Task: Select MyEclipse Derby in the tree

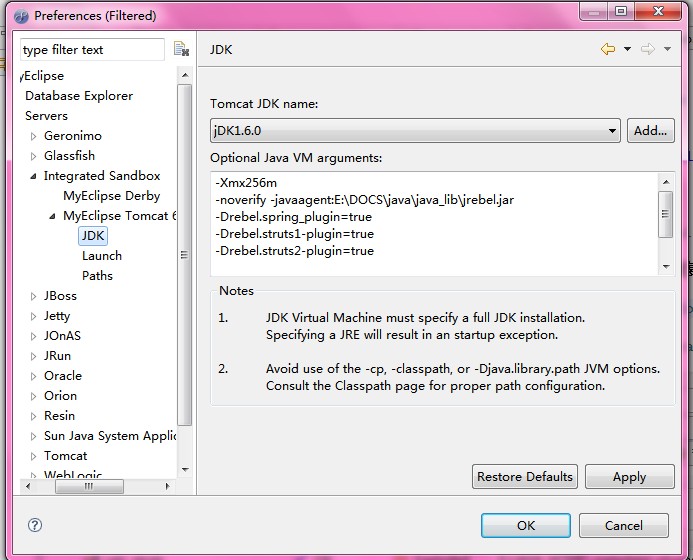Action: click(x=111, y=196)
